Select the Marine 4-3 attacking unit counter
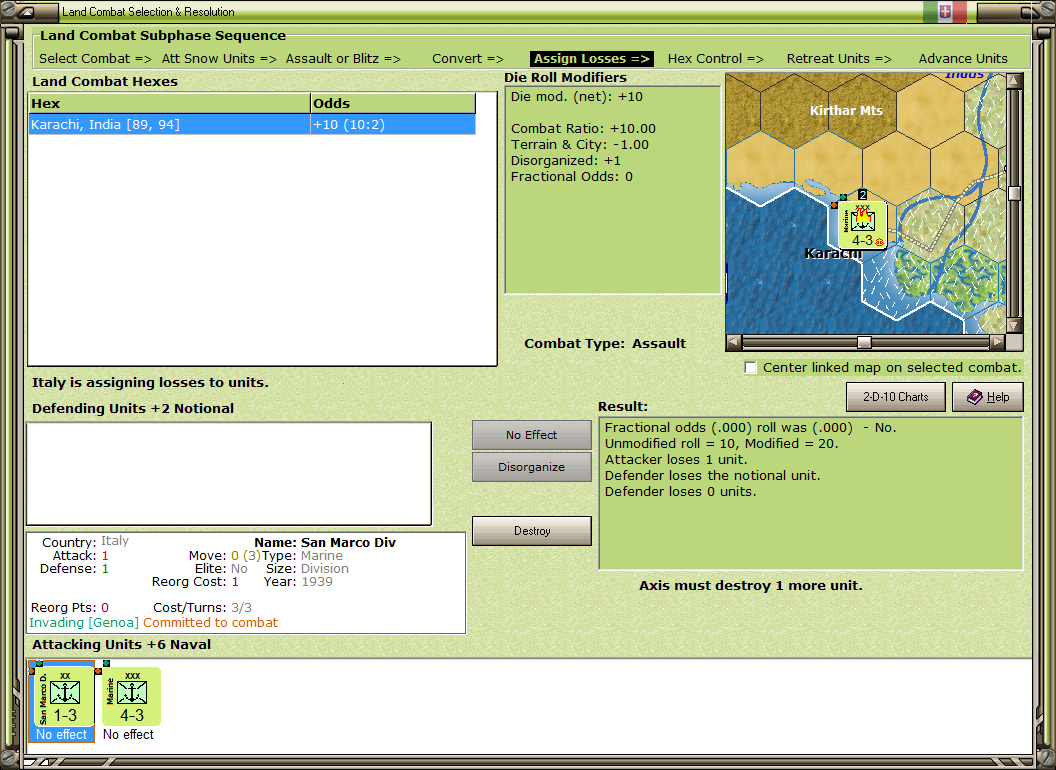Image resolution: width=1056 pixels, height=770 pixels. (x=131, y=696)
